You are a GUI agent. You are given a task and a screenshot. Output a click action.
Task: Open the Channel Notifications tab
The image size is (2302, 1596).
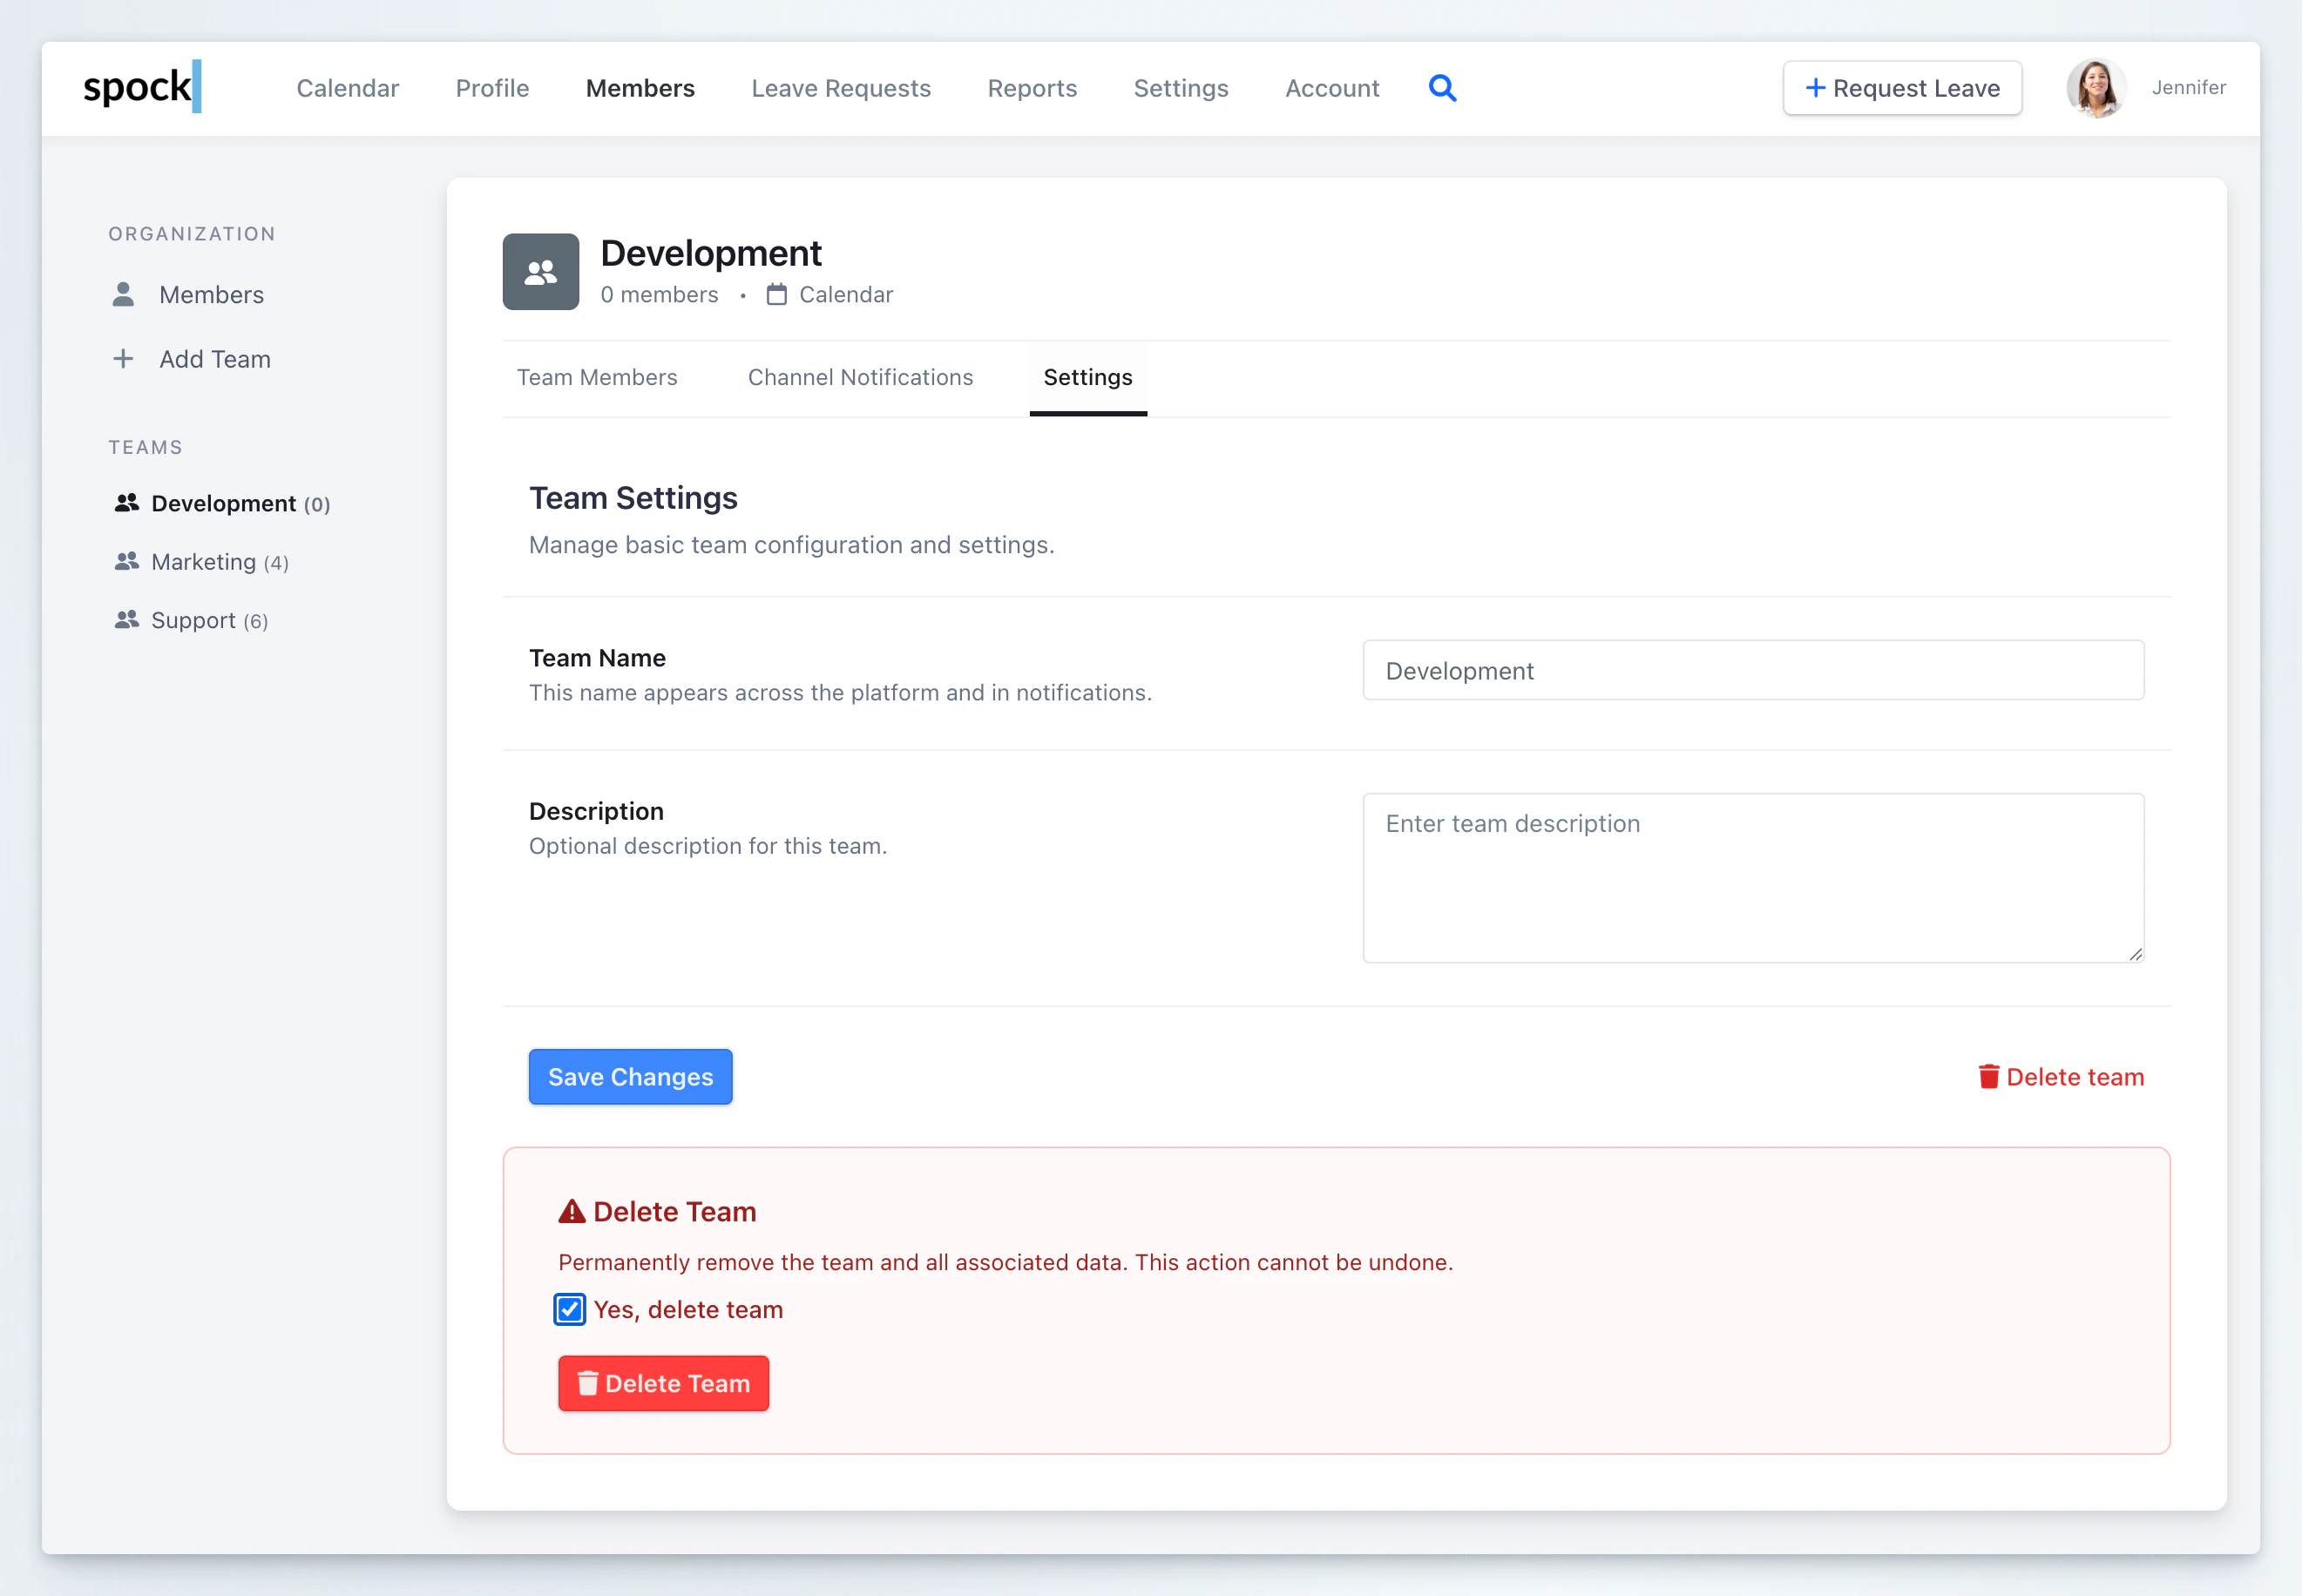pyautogui.click(x=859, y=377)
